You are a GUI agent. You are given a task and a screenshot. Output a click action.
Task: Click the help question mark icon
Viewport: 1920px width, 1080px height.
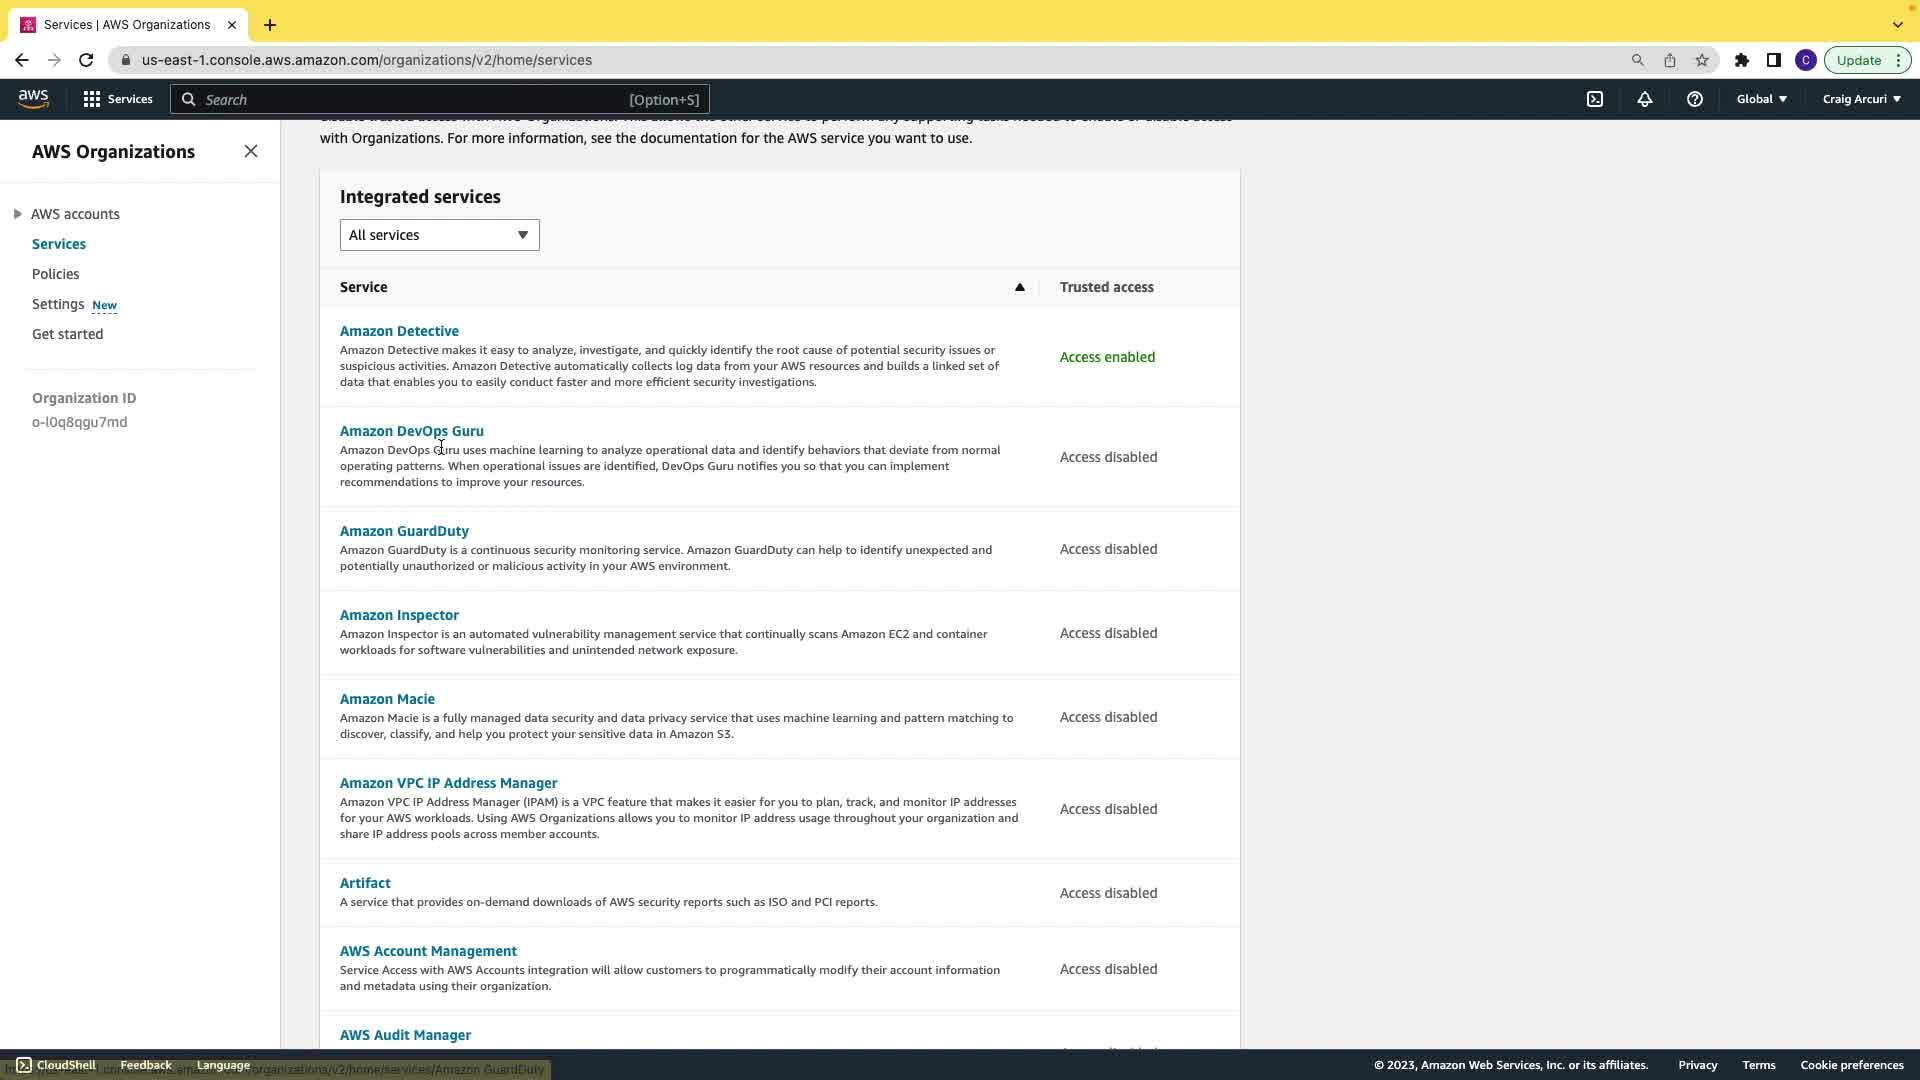(x=1695, y=99)
